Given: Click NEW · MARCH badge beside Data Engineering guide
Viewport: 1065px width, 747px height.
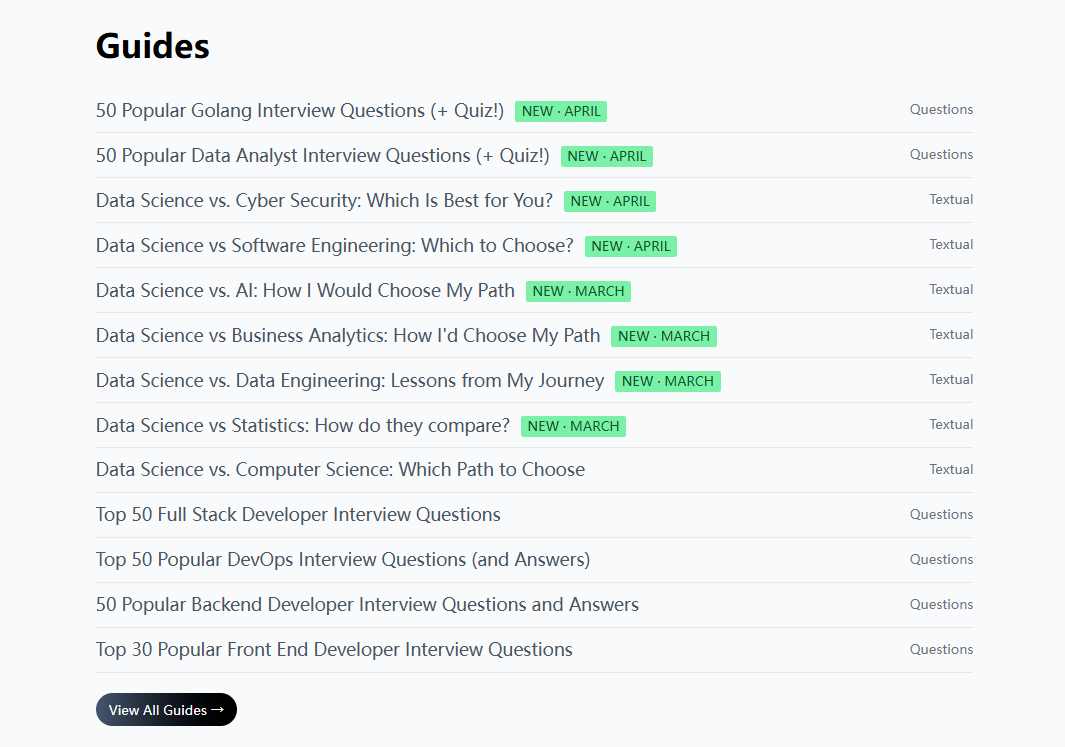Looking at the screenshot, I should pyautogui.click(x=667, y=381).
